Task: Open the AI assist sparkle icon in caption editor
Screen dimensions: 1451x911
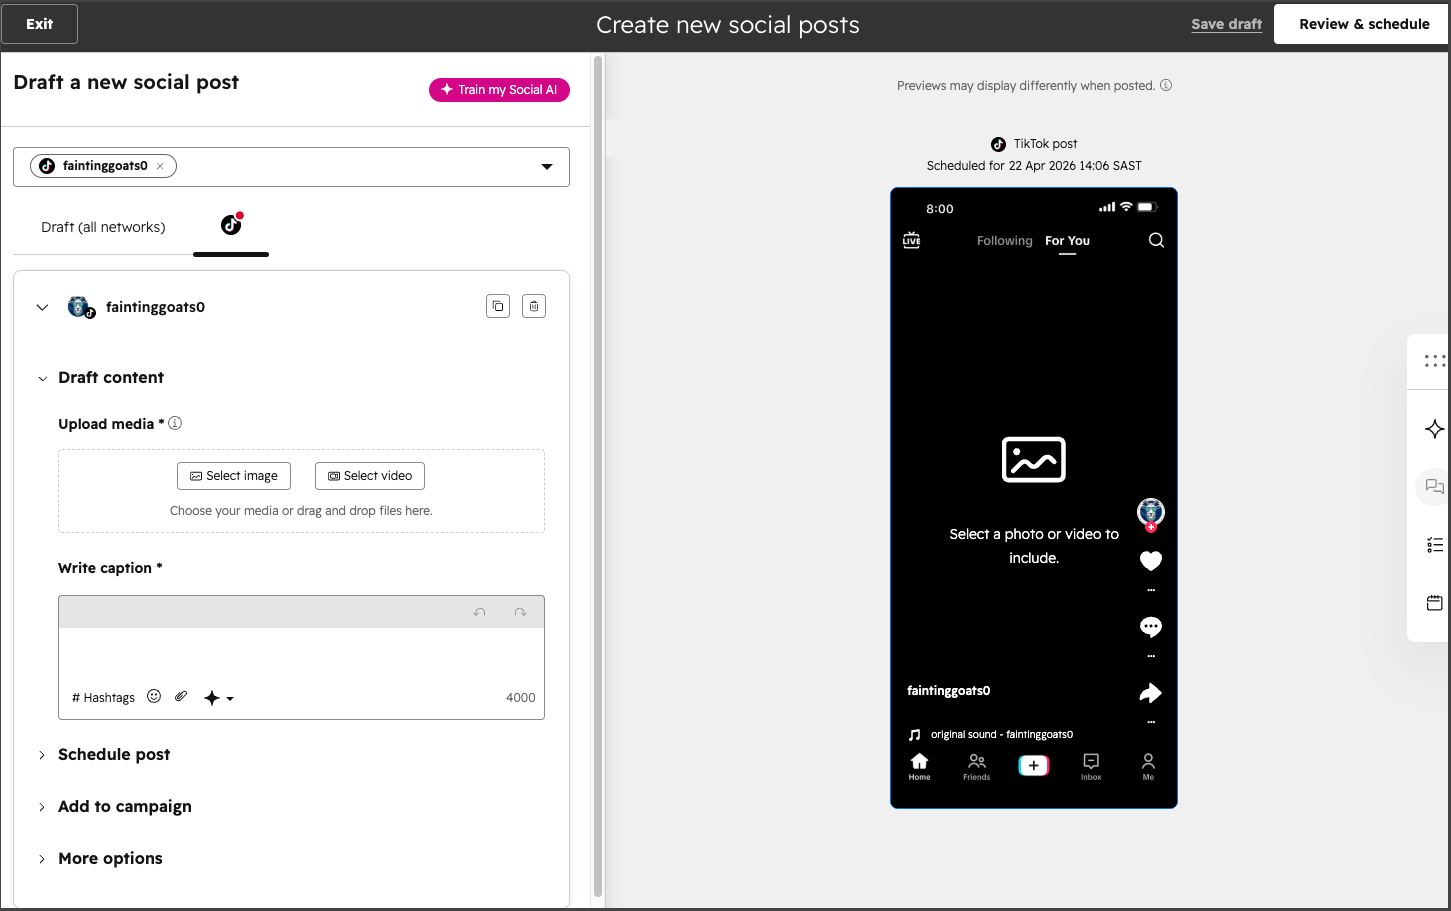Action: point(212,696)
